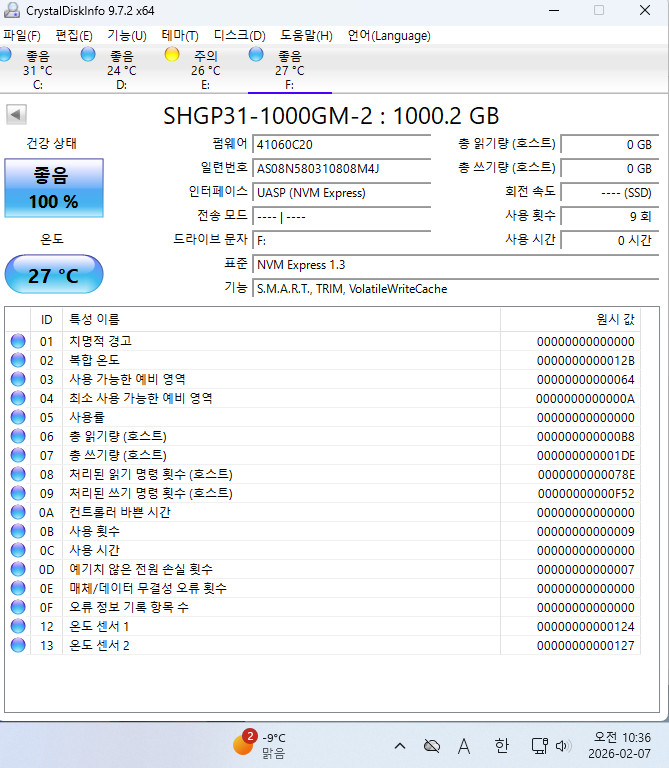Click status orb for 07 총 쓰기량 (호스트)

click(x=18, y=455)
